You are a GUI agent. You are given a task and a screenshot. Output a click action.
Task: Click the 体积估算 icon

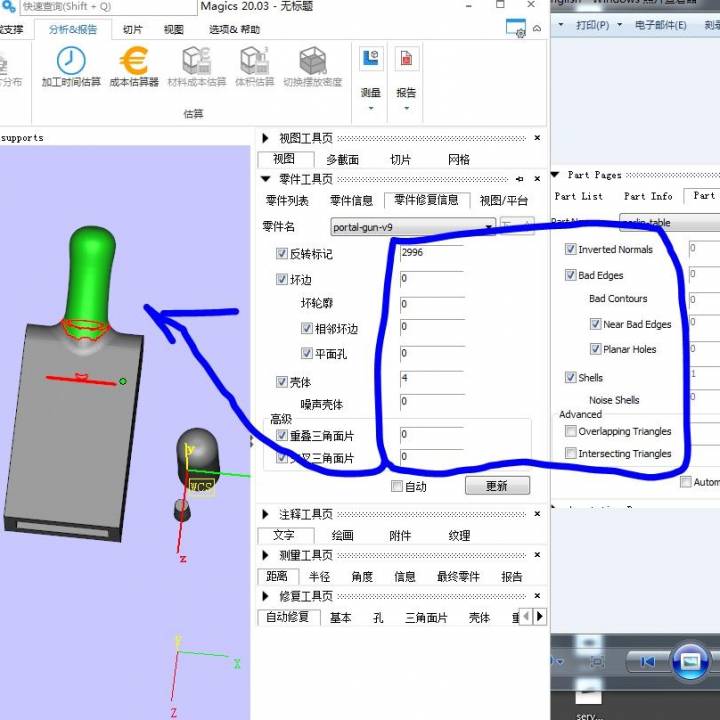pyautogui.click(x=254, y=62)
